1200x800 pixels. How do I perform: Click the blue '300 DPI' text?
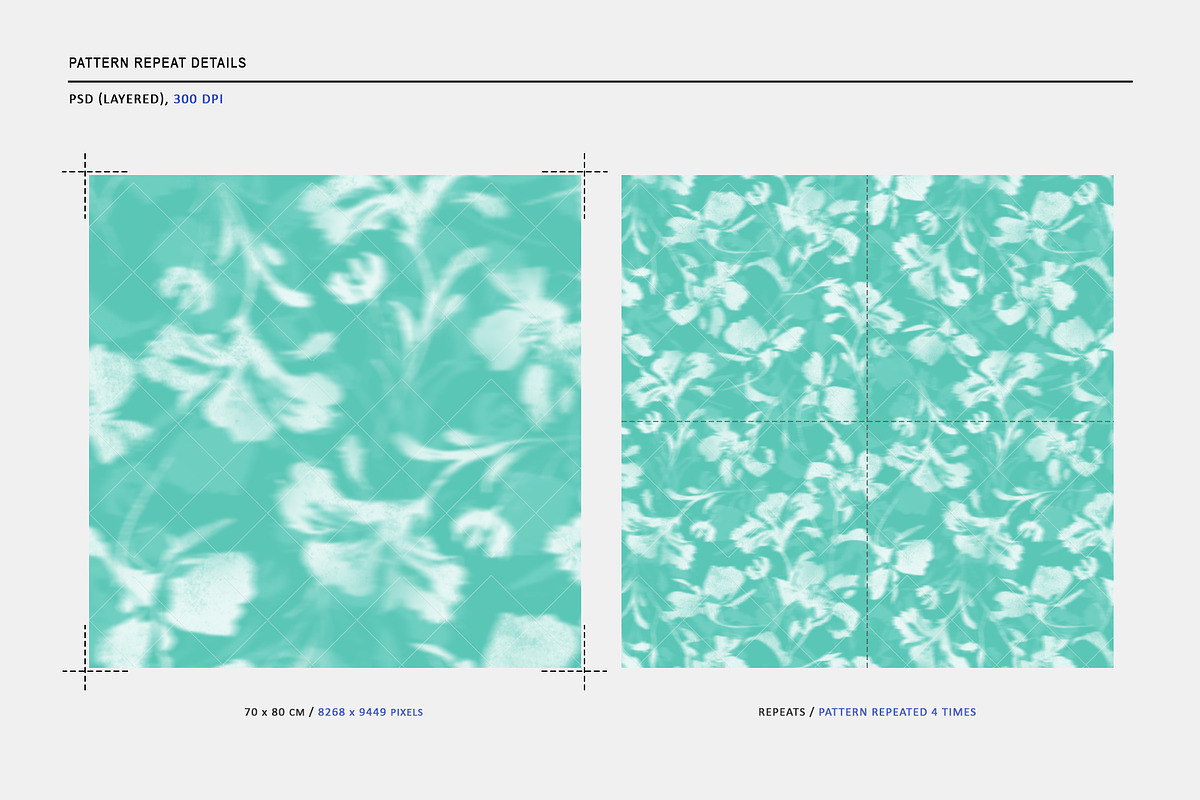(x=198, y=100)
